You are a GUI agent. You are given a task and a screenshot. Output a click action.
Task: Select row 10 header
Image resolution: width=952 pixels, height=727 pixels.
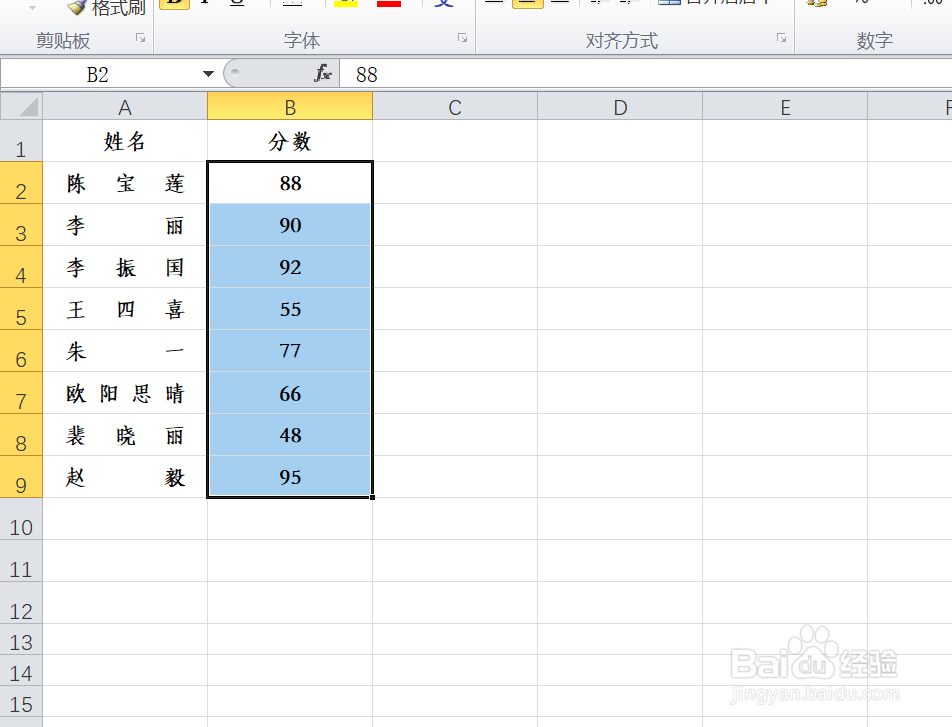coord(21,519)
